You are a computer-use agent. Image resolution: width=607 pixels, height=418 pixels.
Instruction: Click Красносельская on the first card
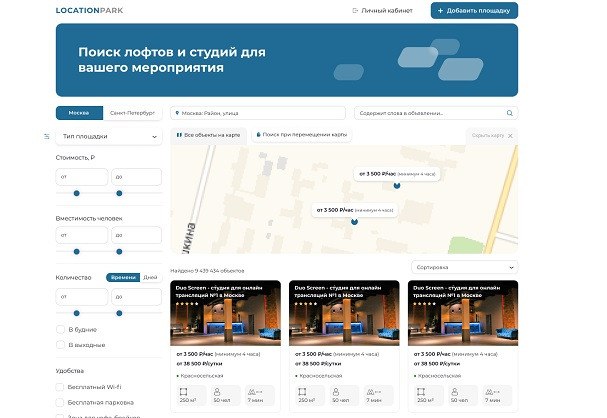[202, 376]
